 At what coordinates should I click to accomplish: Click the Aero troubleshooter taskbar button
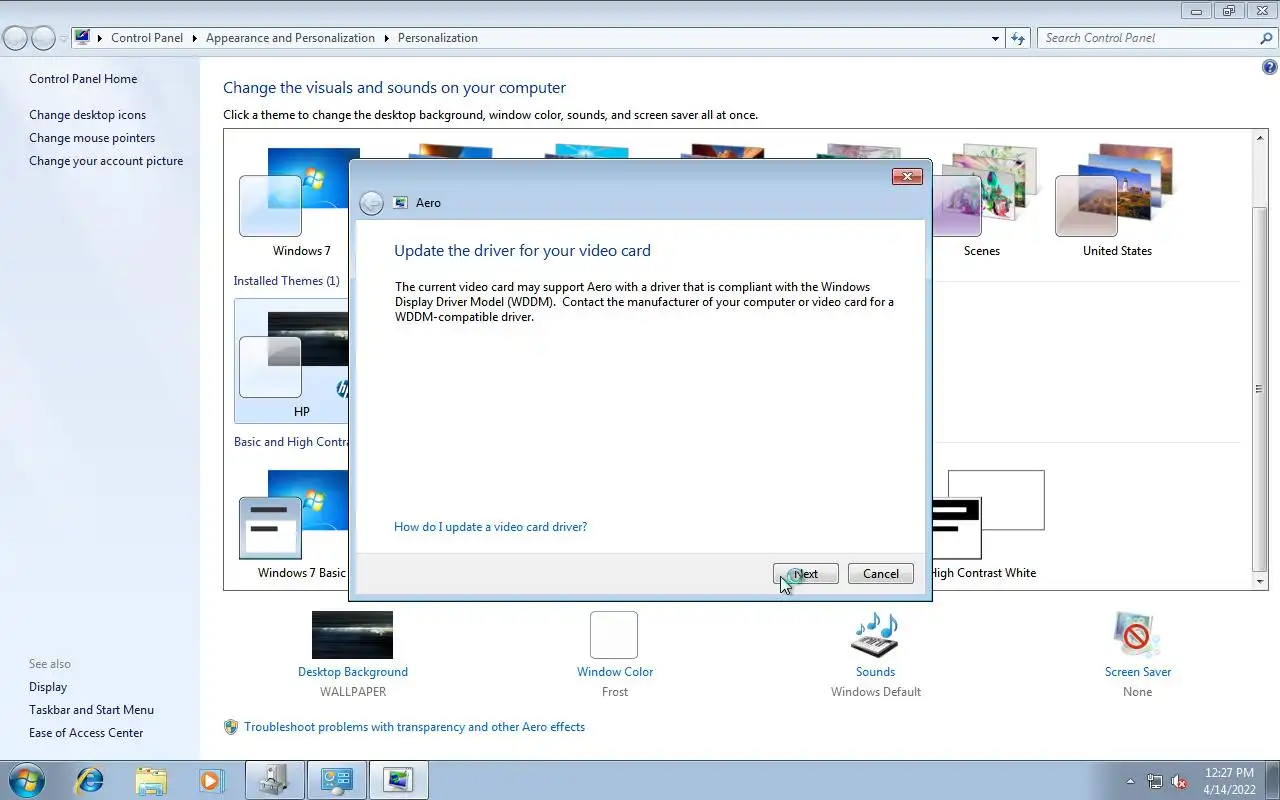pos(398,780)
